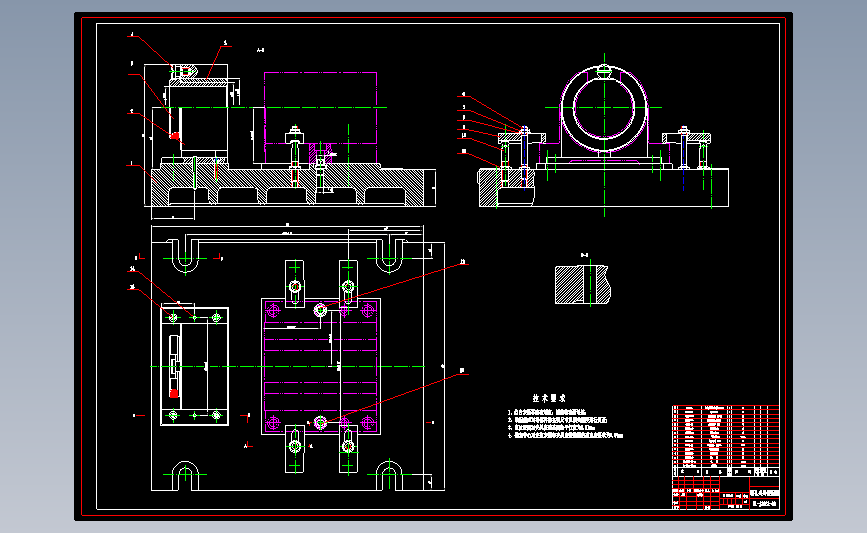The image size is (867, 533).
Task: Click the hatched base plate in front section
Action: tap(291, 187)
